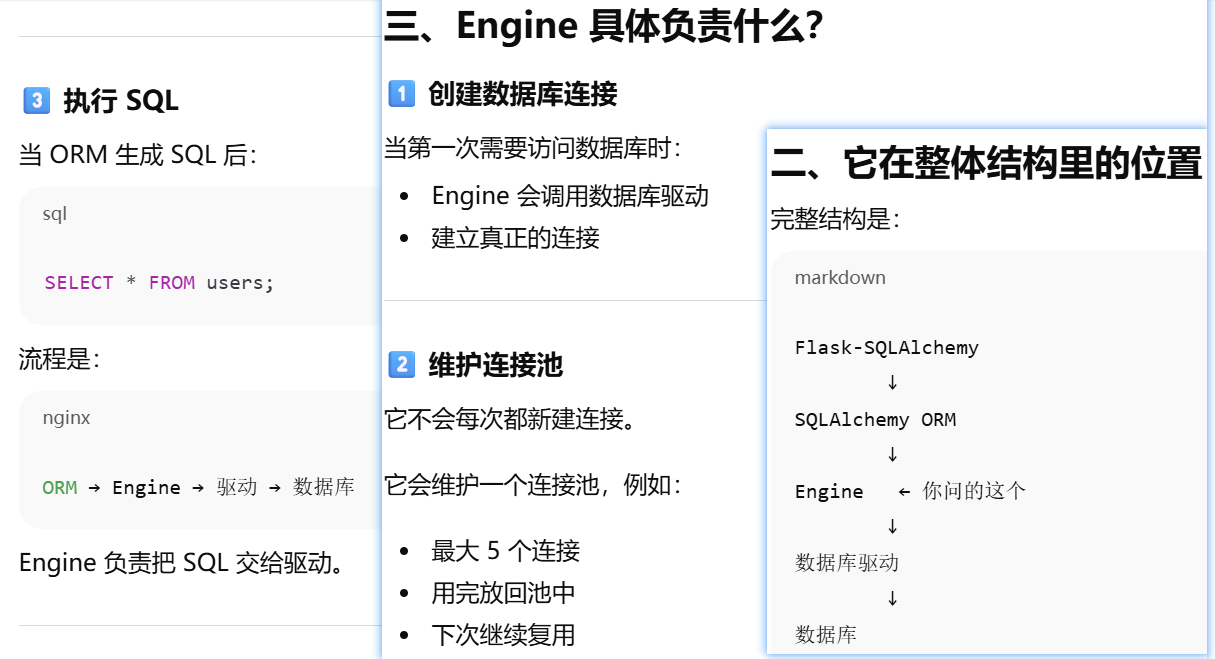This screenshot has width=1215, height=659.
Task: Click the sentence 它不会每次都新建连接
Action: pyautogui.click(x=512, y=418)
